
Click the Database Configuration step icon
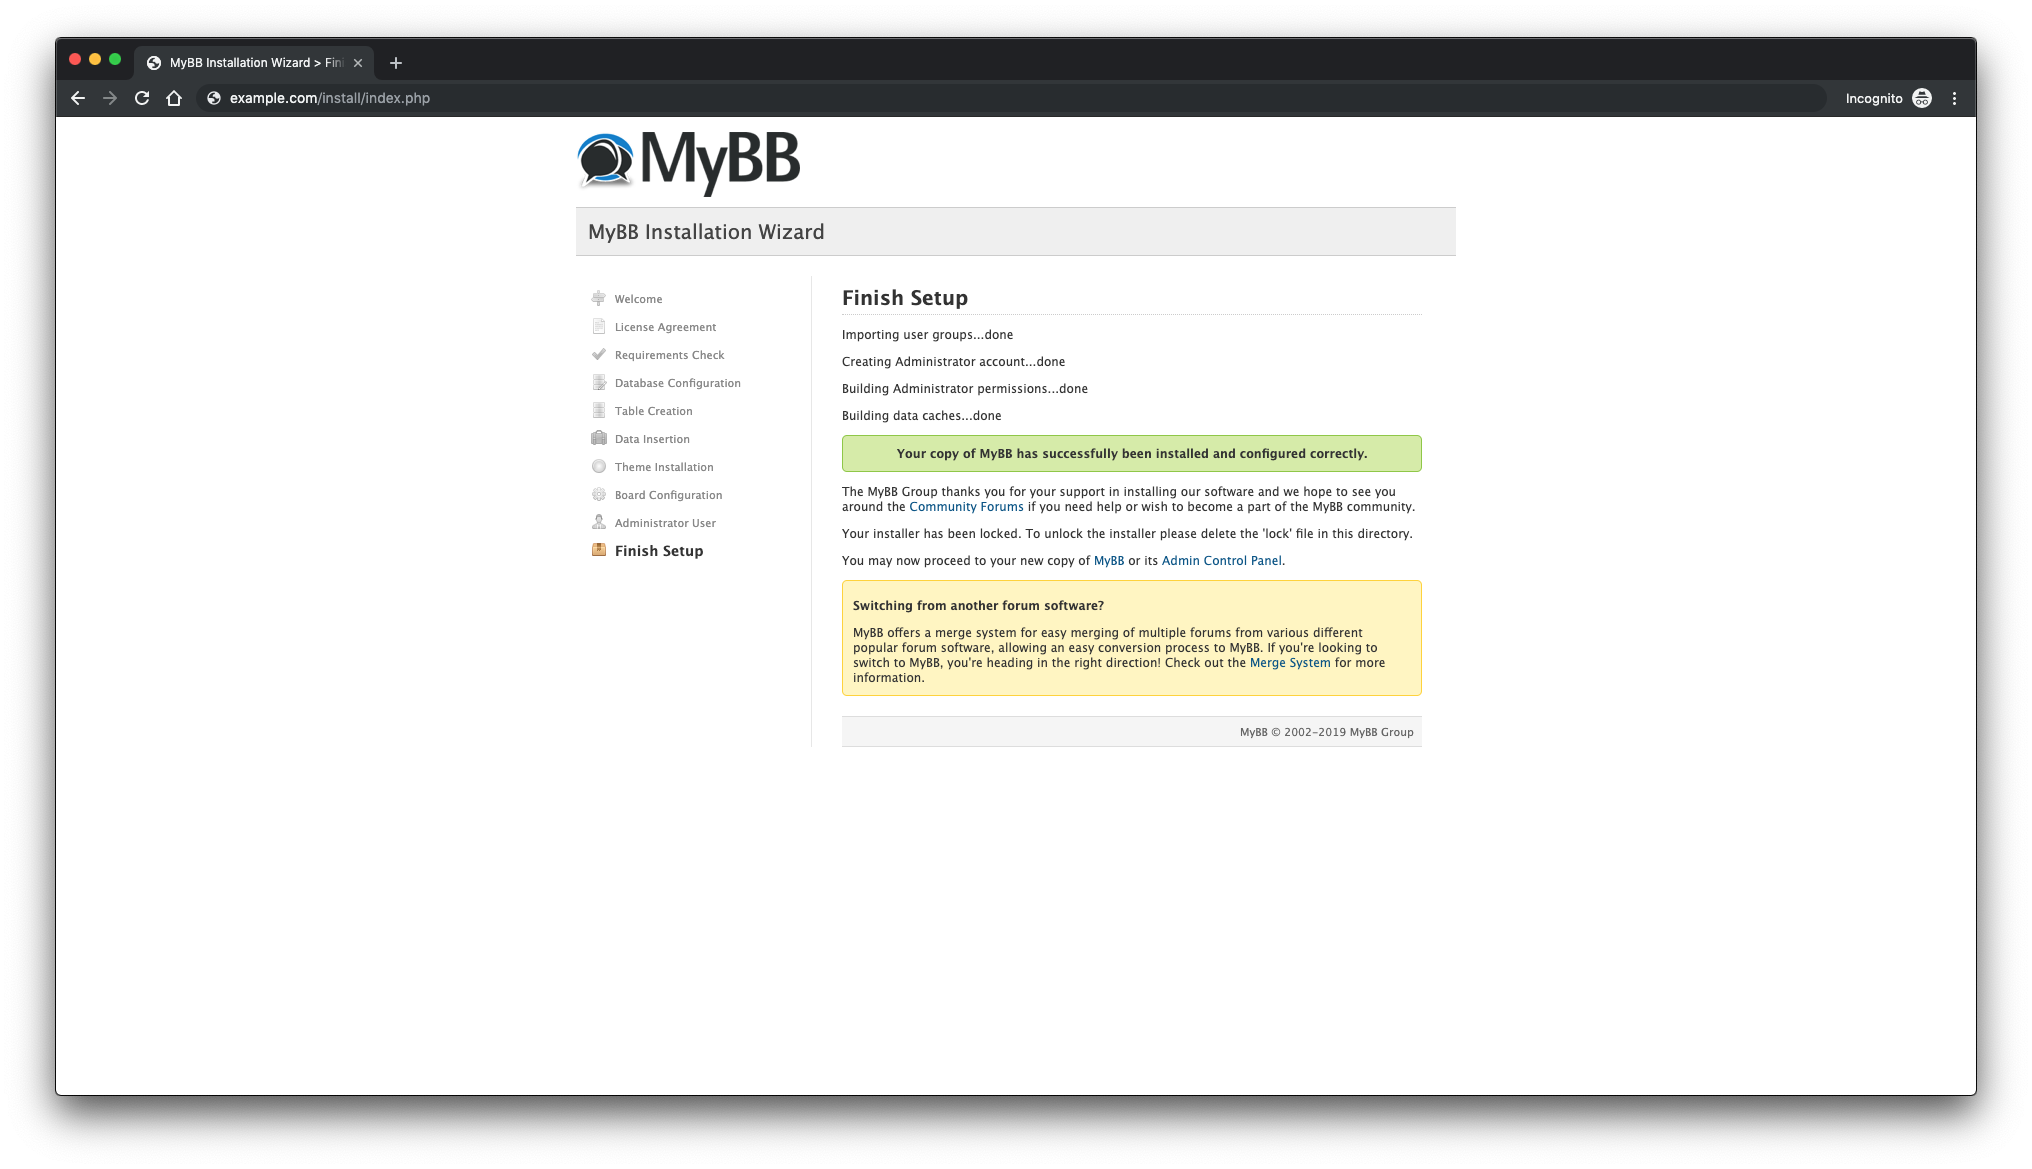[596, 382]
